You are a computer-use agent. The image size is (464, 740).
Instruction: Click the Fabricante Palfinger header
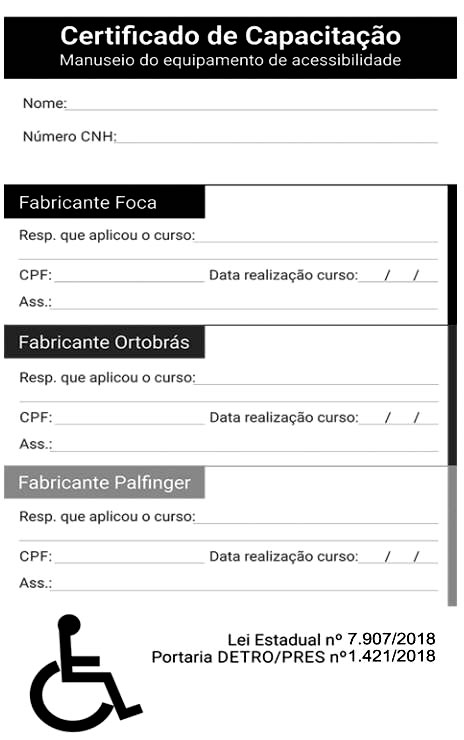104,482
